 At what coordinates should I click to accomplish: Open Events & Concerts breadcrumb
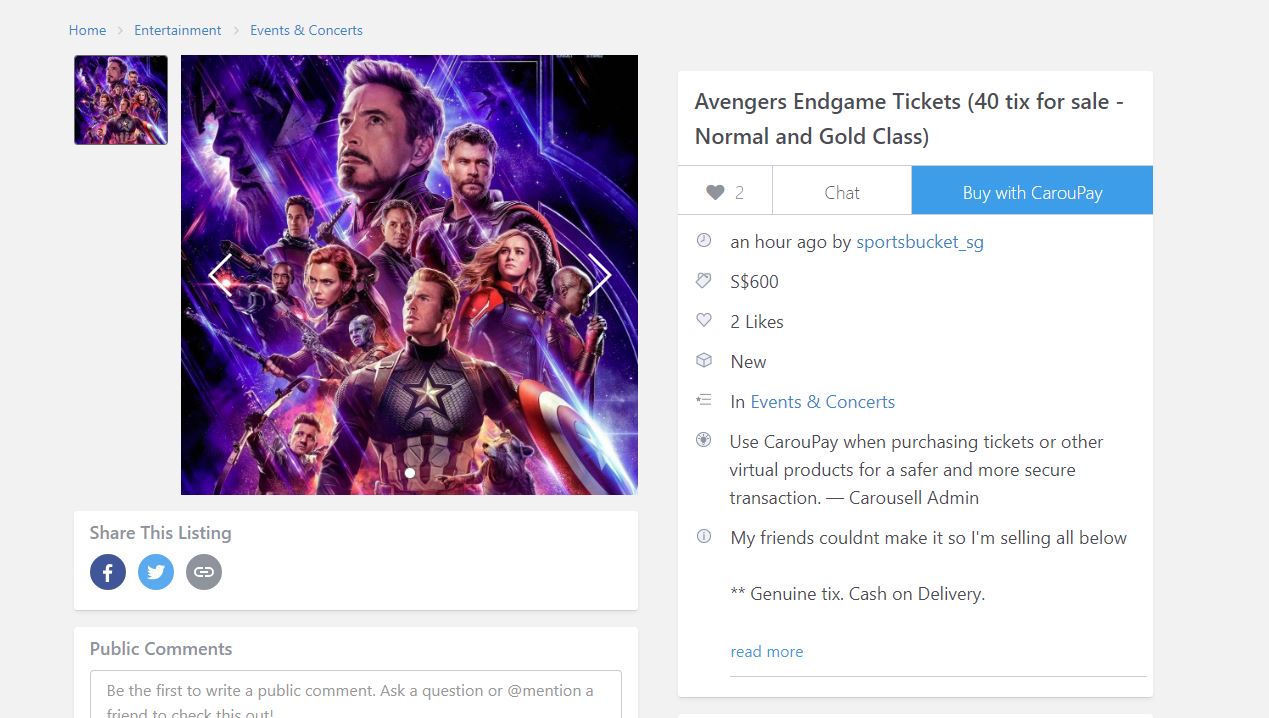click(x=306, y=30)
